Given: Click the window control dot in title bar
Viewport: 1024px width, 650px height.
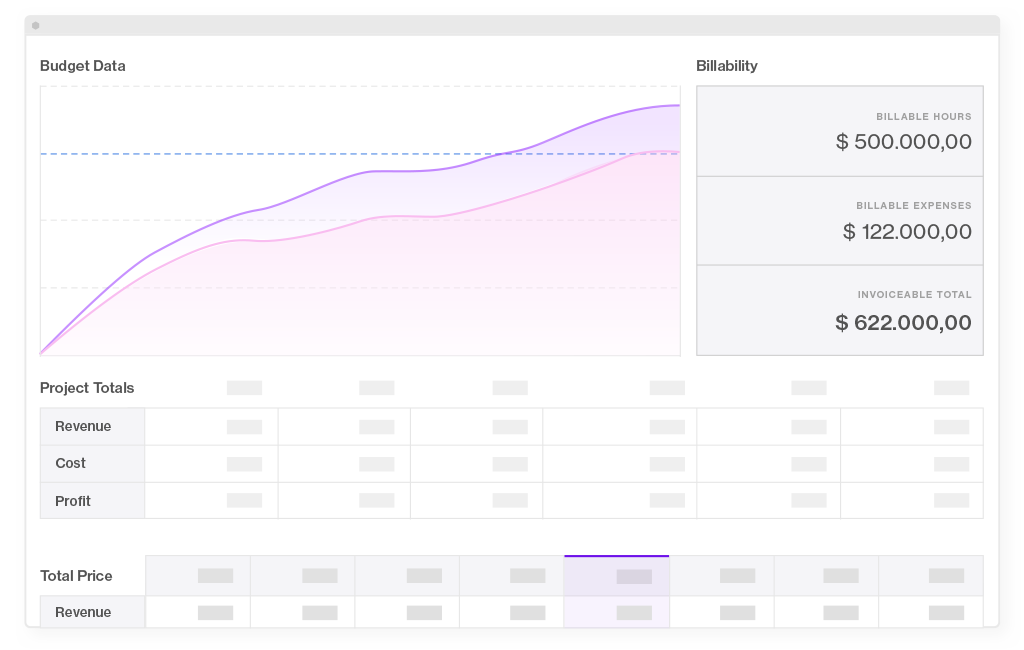Looking at the screenshot, I should pyautogui.click(x=36, y=26).
